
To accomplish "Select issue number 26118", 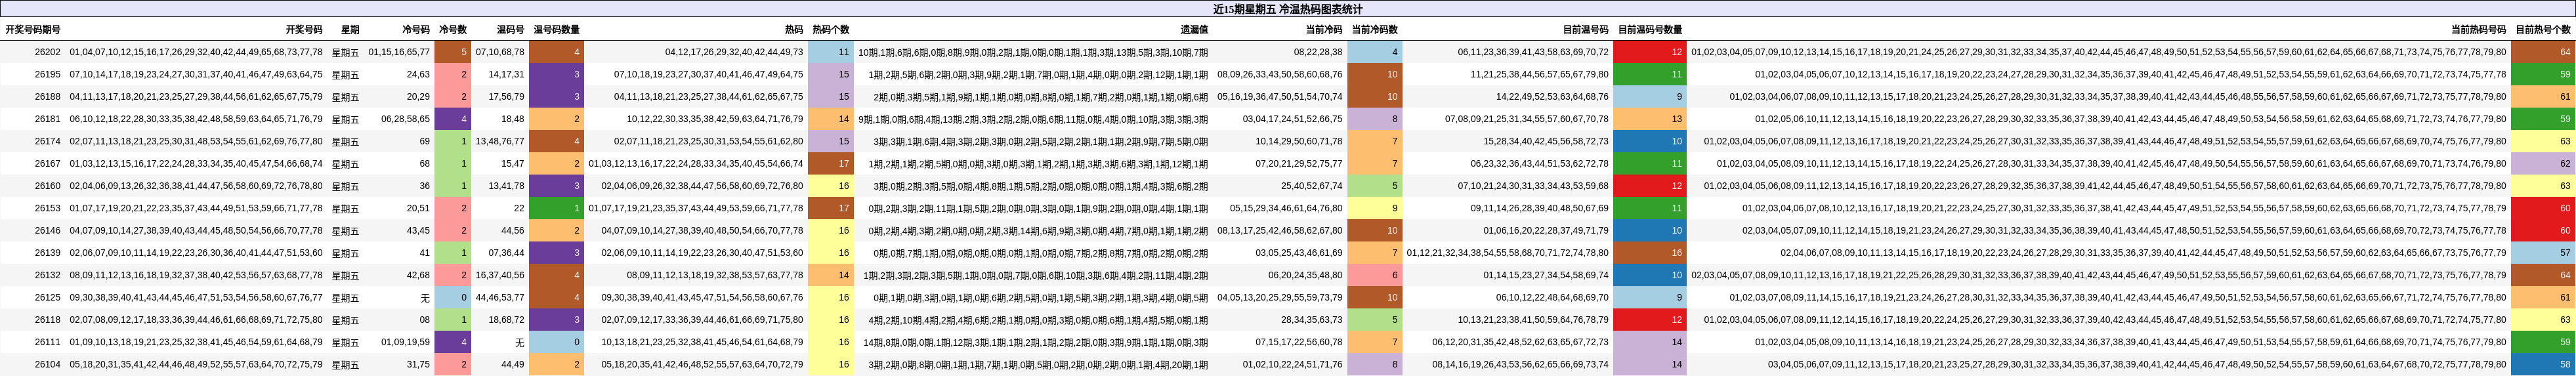I will (x=47, y=320).
